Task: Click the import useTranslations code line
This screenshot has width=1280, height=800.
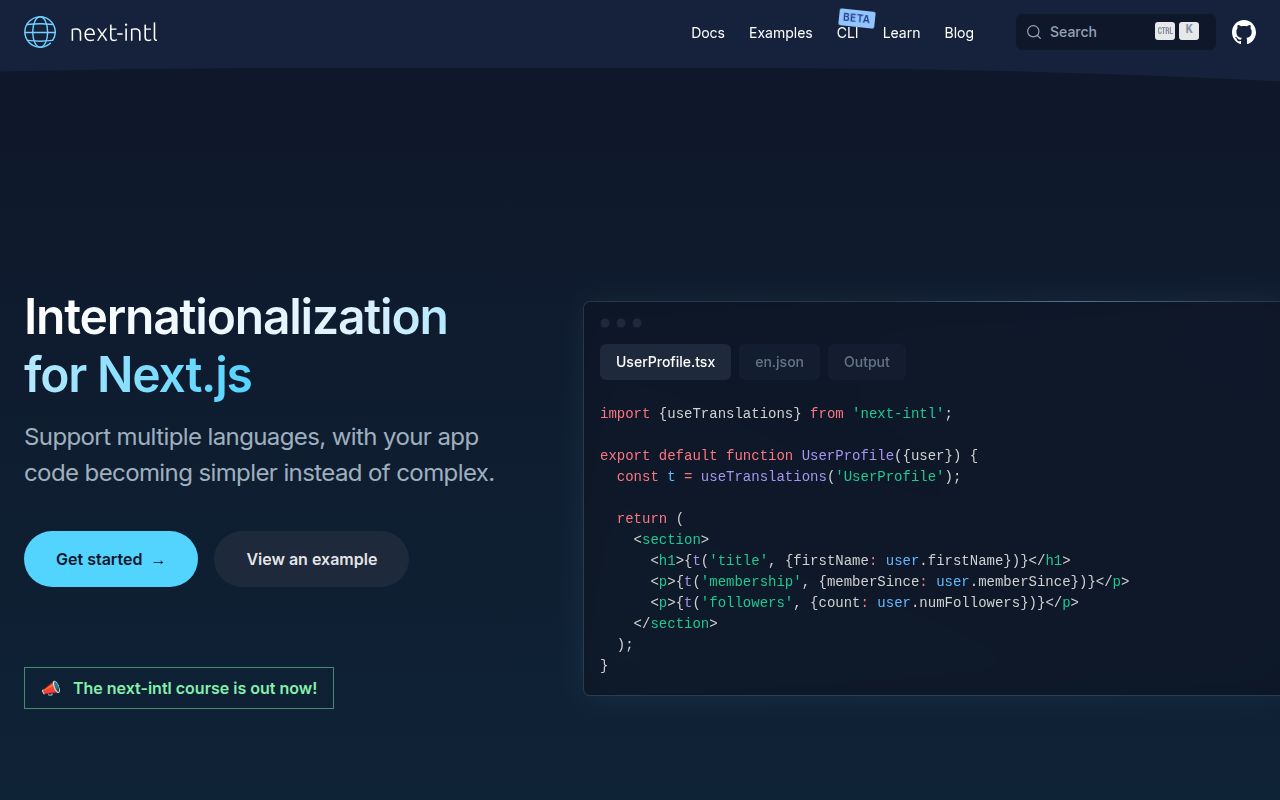Action: pos(776,413)
